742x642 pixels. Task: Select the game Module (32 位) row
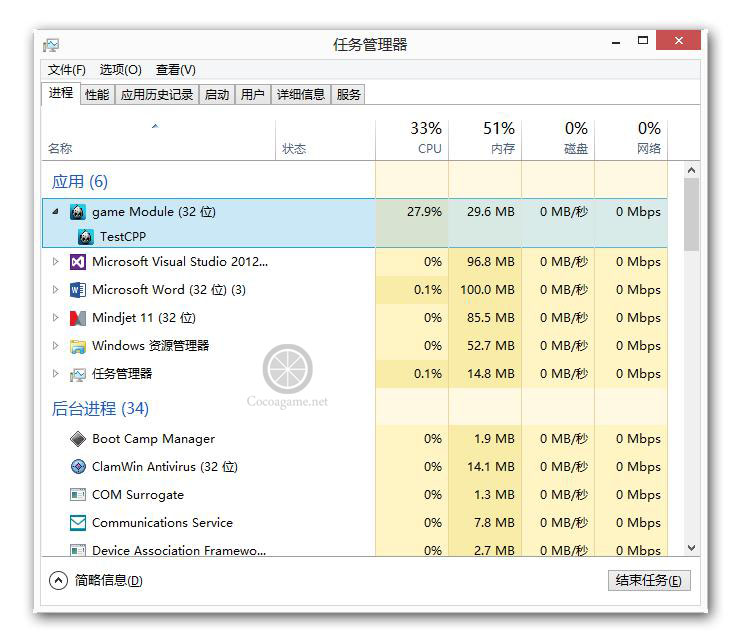355,211
